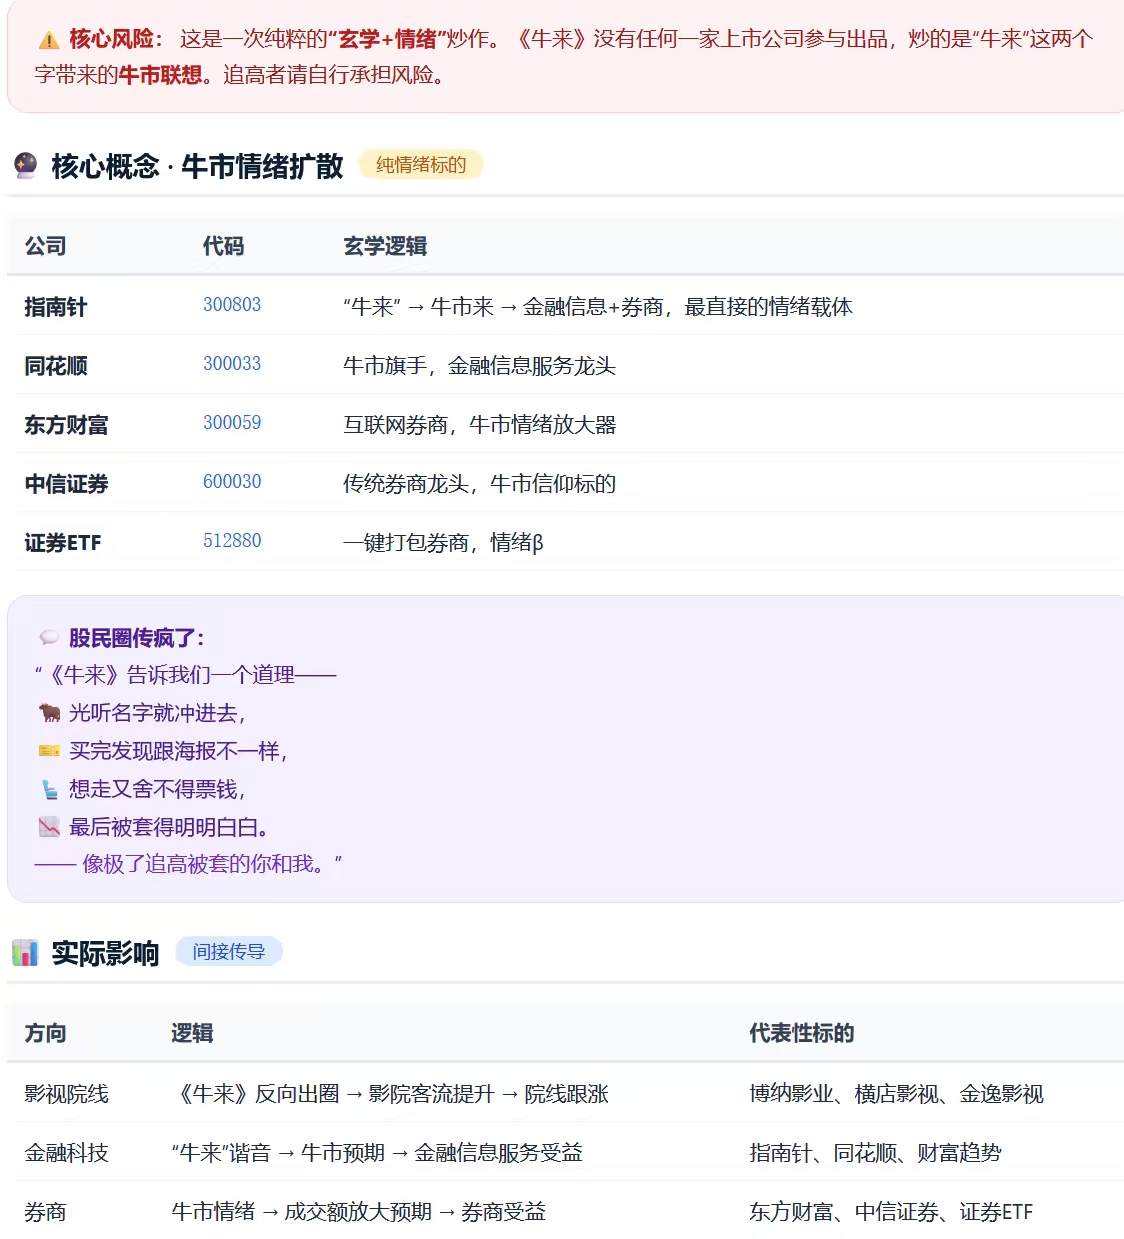This screenshot has width=1124, height=1239.
Task: Open stock code 600030 link
Action: [232, 482]
